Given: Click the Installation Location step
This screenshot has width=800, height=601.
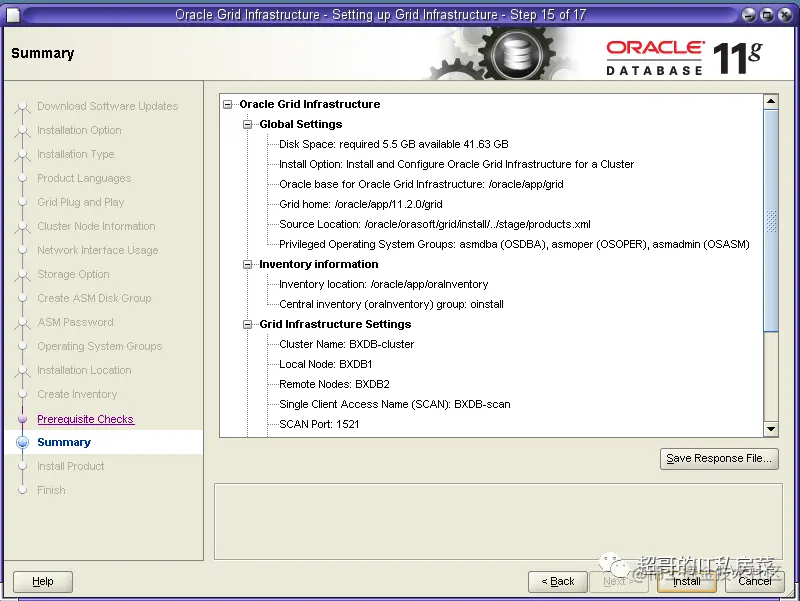Looking at the screenshot, I should [84, 370].
